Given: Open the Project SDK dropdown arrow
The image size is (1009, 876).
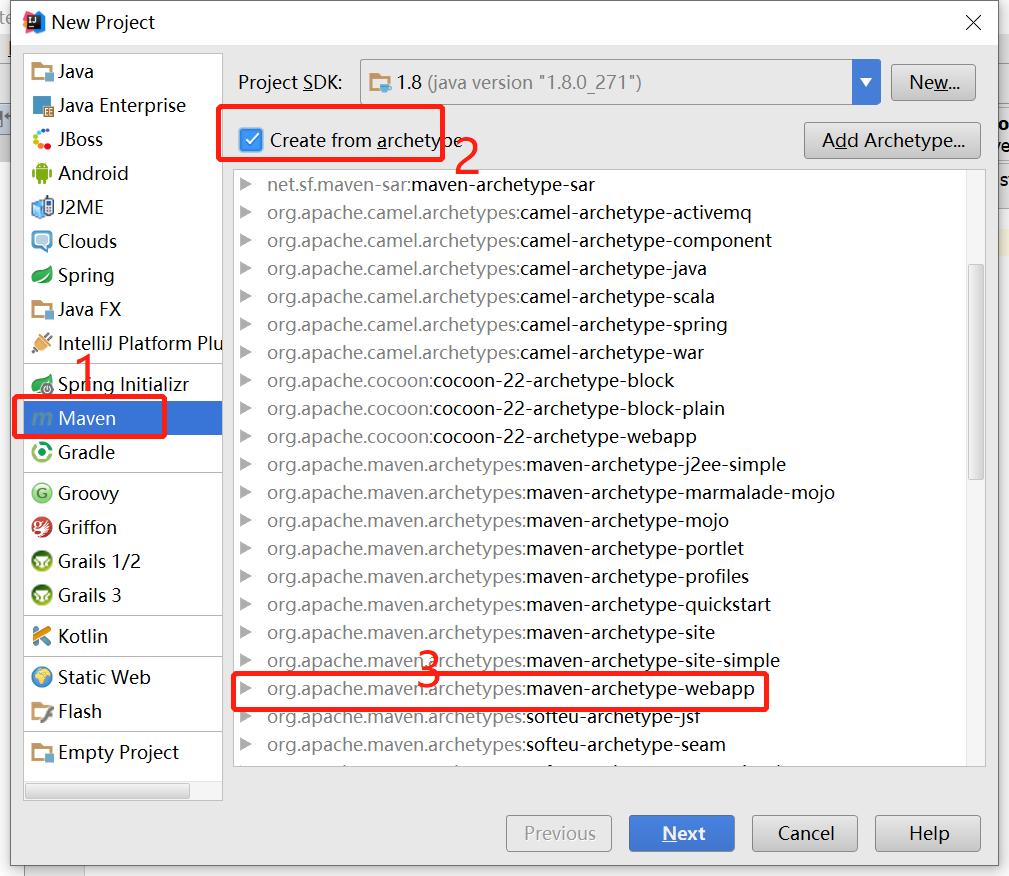Looking at the screenshot, I should pos(866,82).
